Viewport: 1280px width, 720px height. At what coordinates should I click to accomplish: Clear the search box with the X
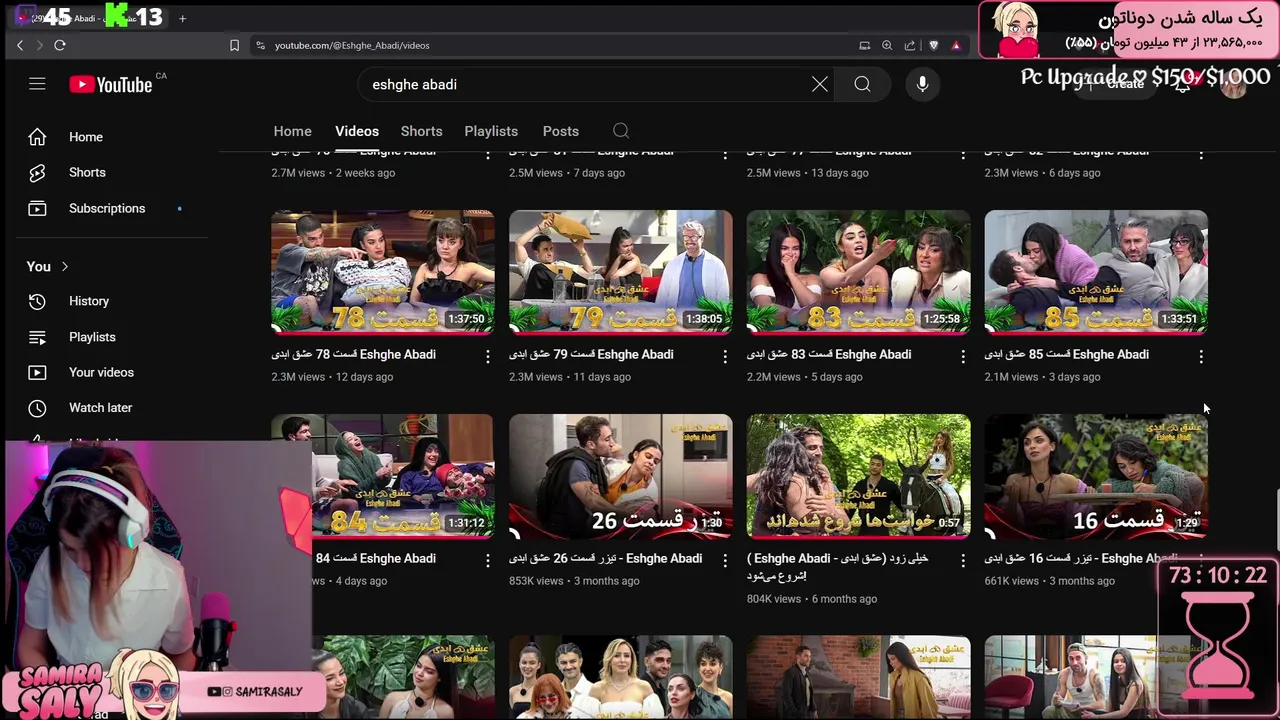pyautogui.click(x=820, y=84)
